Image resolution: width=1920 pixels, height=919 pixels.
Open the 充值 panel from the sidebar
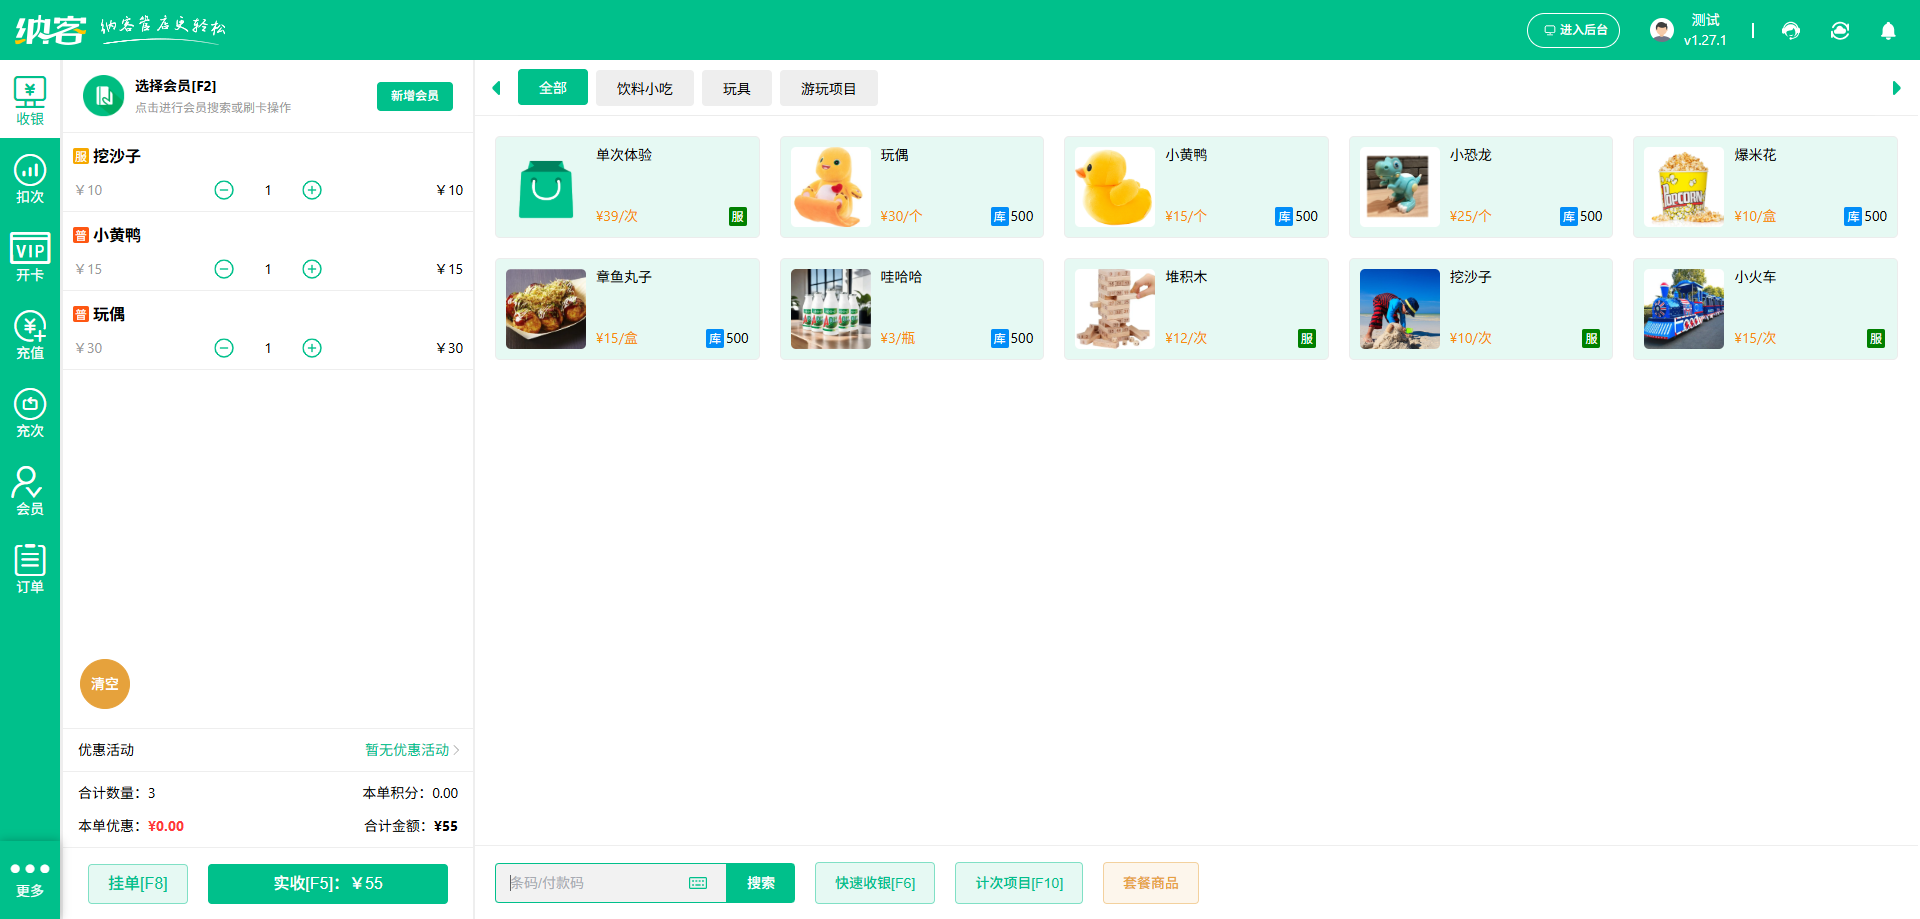click(x=30, y=330)
